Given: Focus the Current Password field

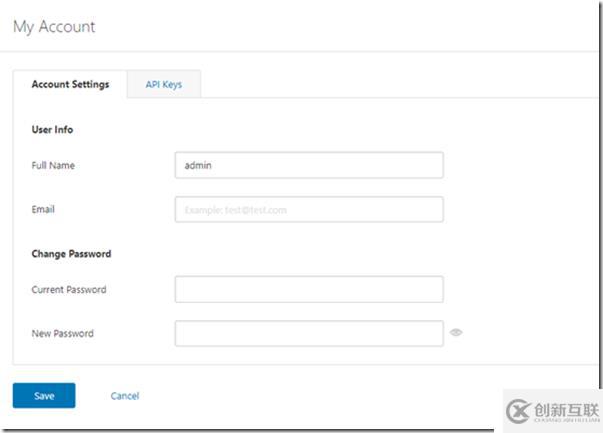Looking at the screenshot, I should point(308,289).
